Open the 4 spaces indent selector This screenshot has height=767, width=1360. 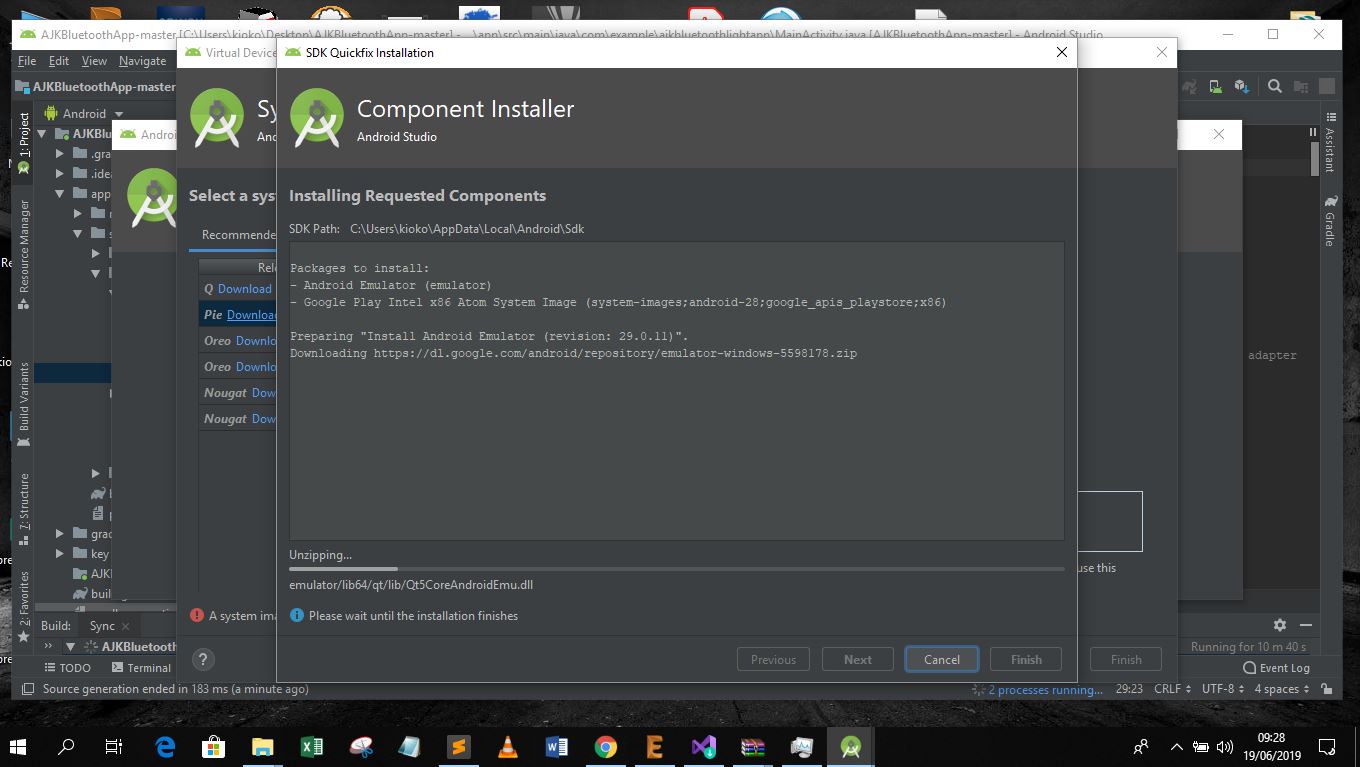click(x=1282, y=689)
